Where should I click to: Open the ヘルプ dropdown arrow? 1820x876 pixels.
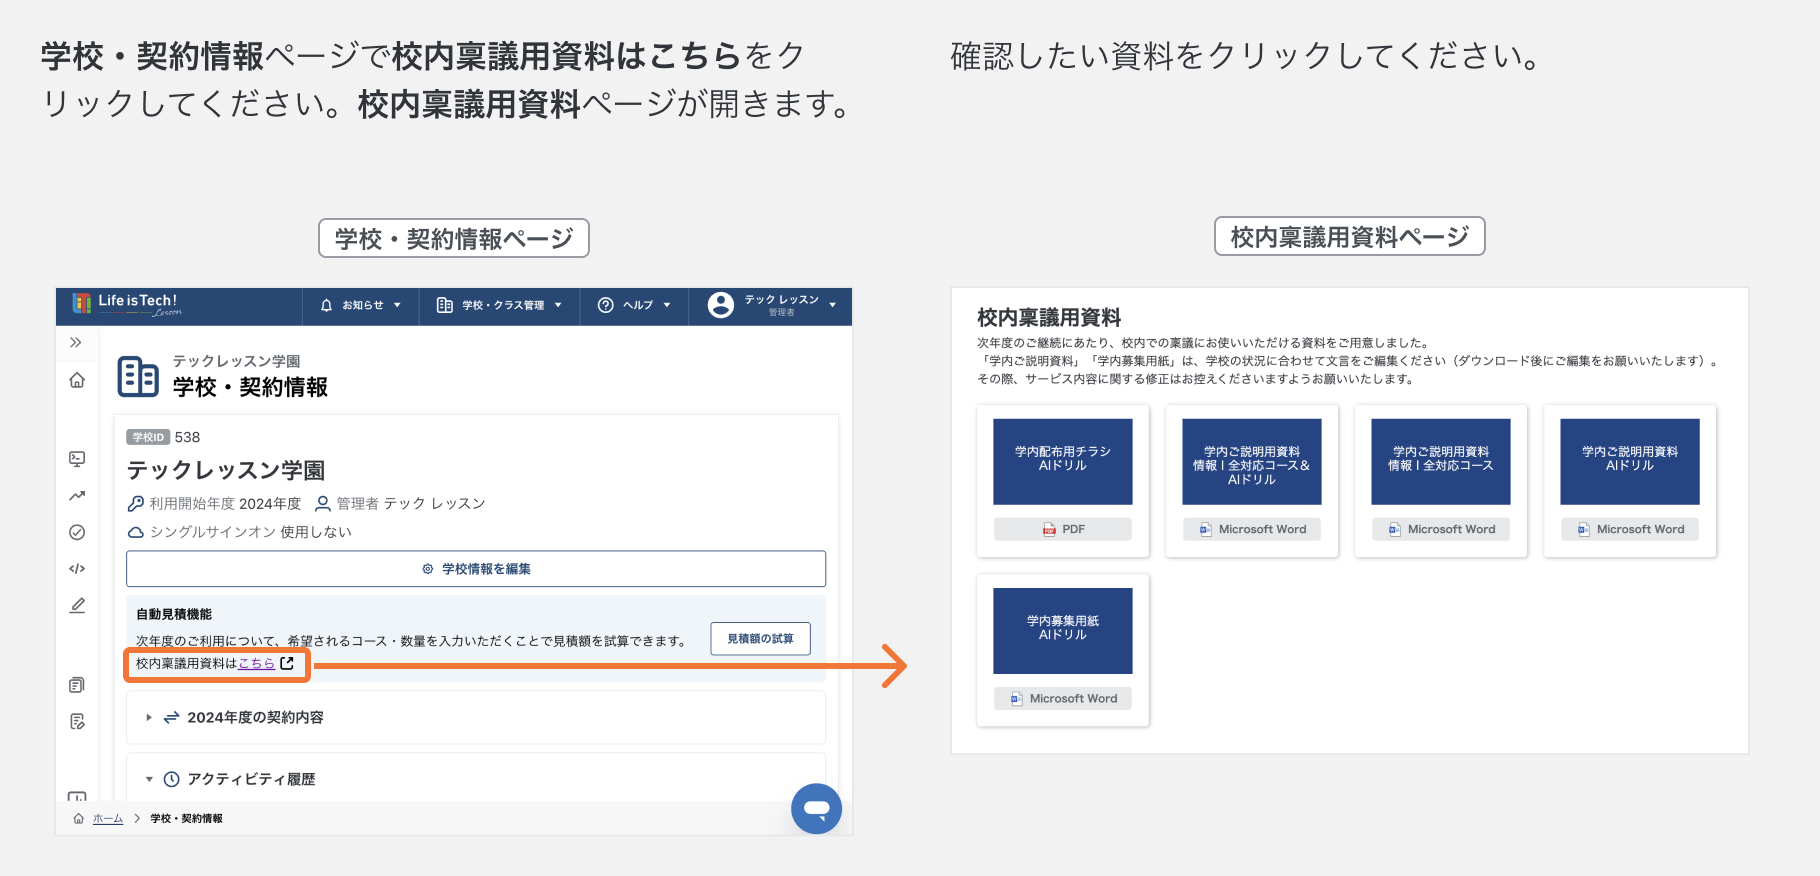point(667,305)
